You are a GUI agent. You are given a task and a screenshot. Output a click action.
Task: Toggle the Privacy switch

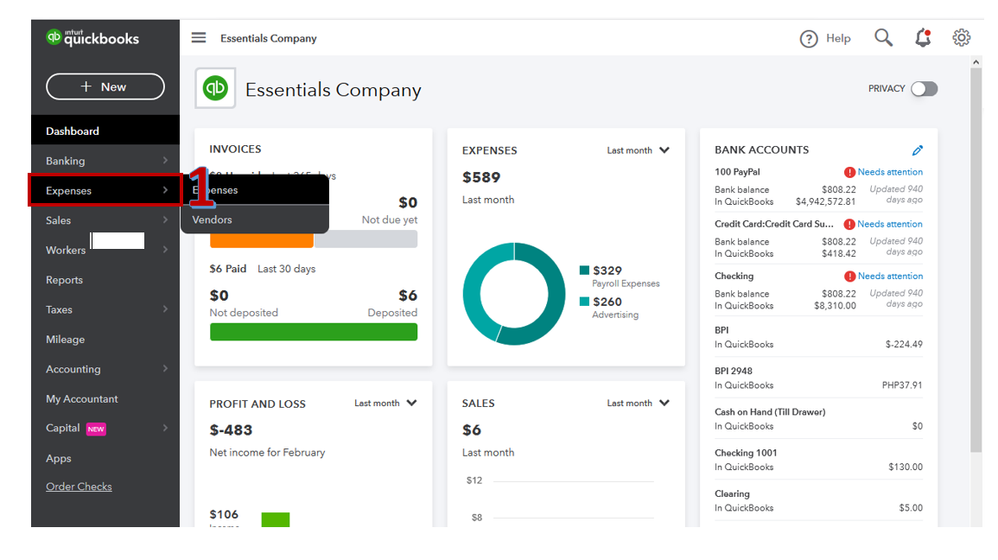pos(924,88)
